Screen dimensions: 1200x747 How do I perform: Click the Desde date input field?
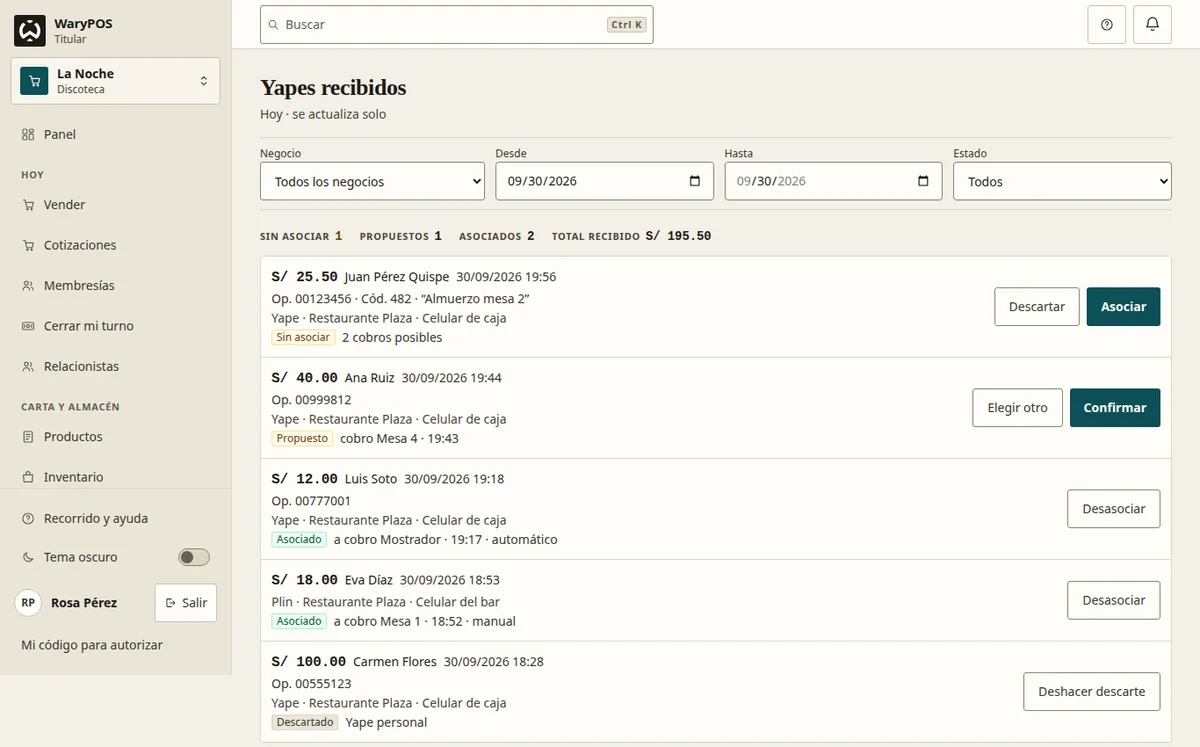604,182
